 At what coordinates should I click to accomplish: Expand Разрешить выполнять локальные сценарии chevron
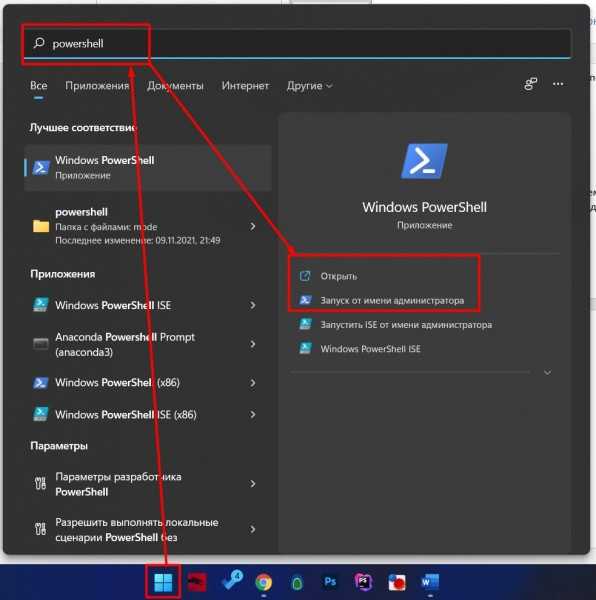pyautogui.click(x=252, y=529)
